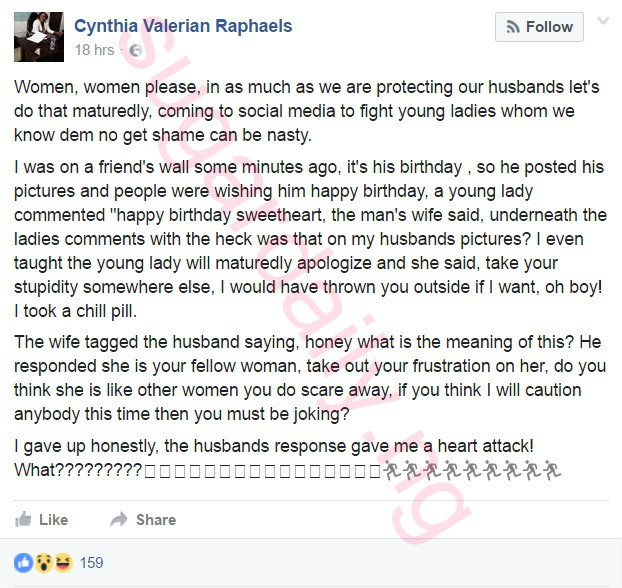Click the paragraph starting 'I was on a friend's wall'
This screenshot has width=622, height=588.
[310, 239]
